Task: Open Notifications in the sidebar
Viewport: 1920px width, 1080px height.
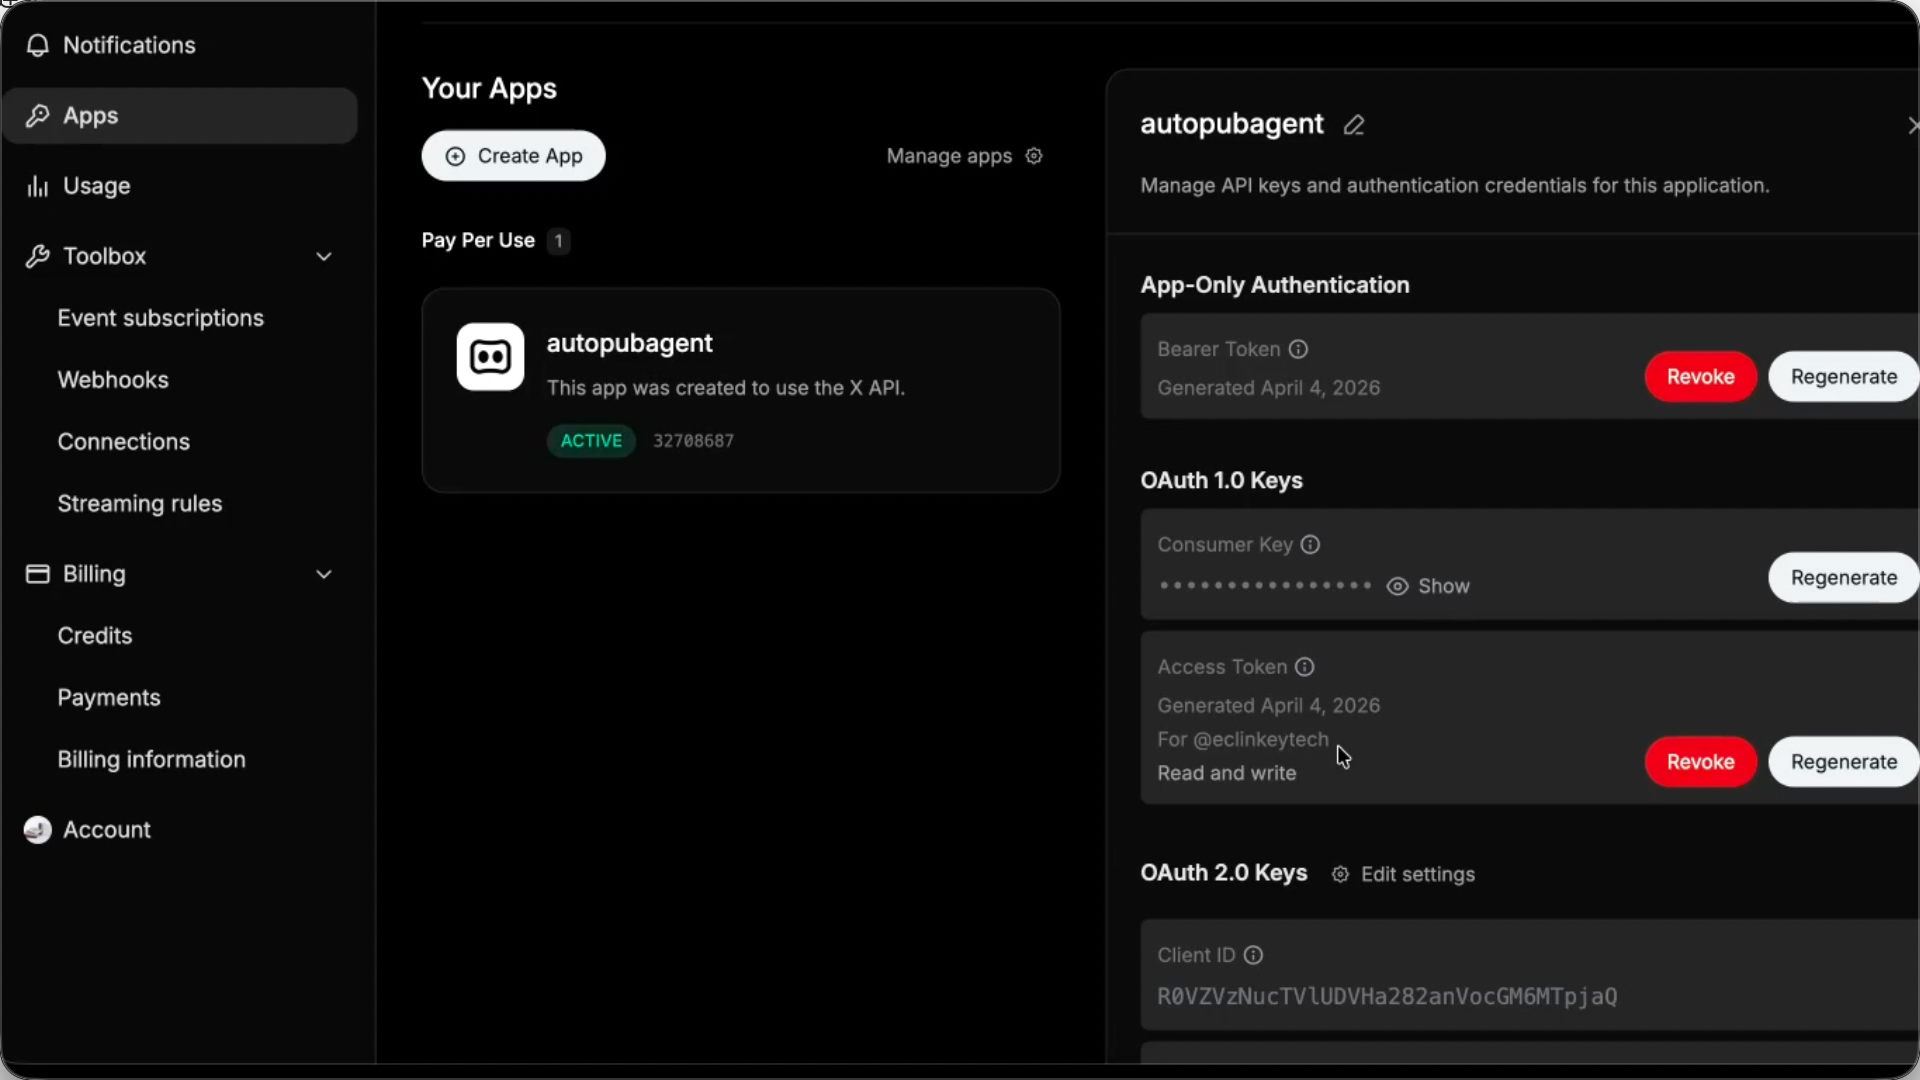Action: pos(180,46)
